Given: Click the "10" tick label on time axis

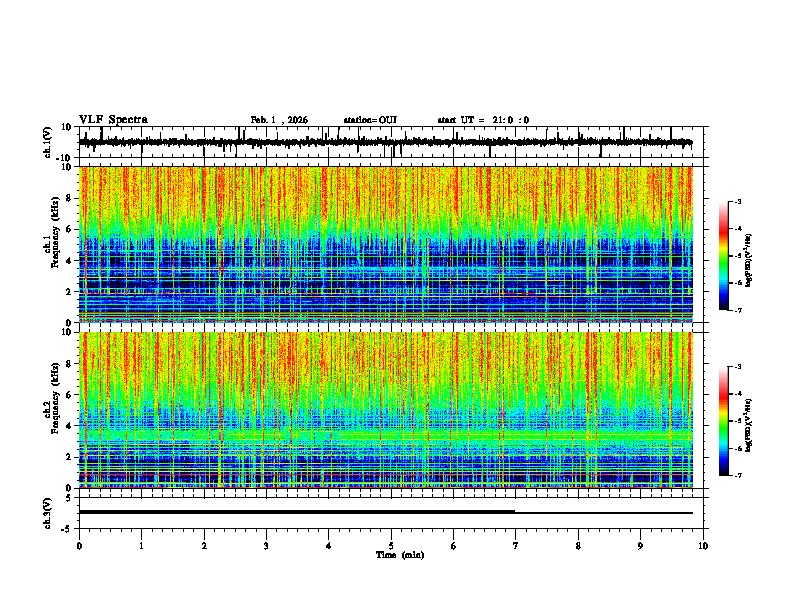Looking at the screenshot, I should coord(703,546).
